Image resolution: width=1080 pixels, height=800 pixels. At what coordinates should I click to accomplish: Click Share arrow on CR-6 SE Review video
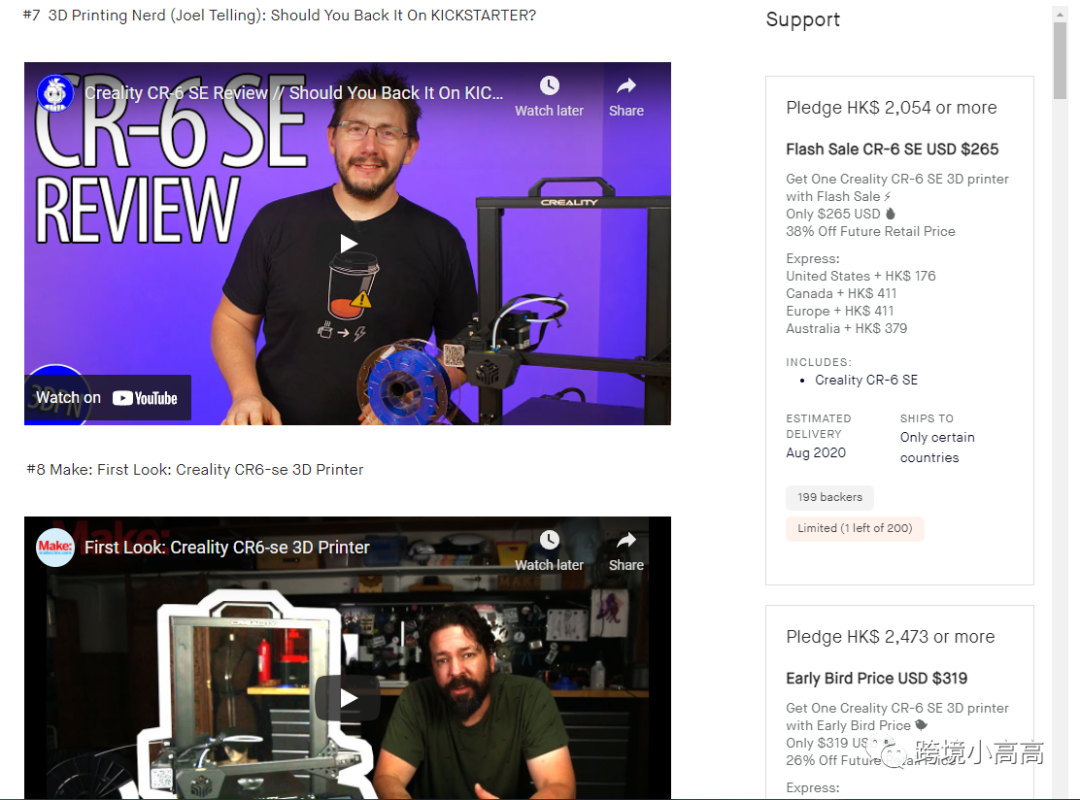(x=626, y=85)
